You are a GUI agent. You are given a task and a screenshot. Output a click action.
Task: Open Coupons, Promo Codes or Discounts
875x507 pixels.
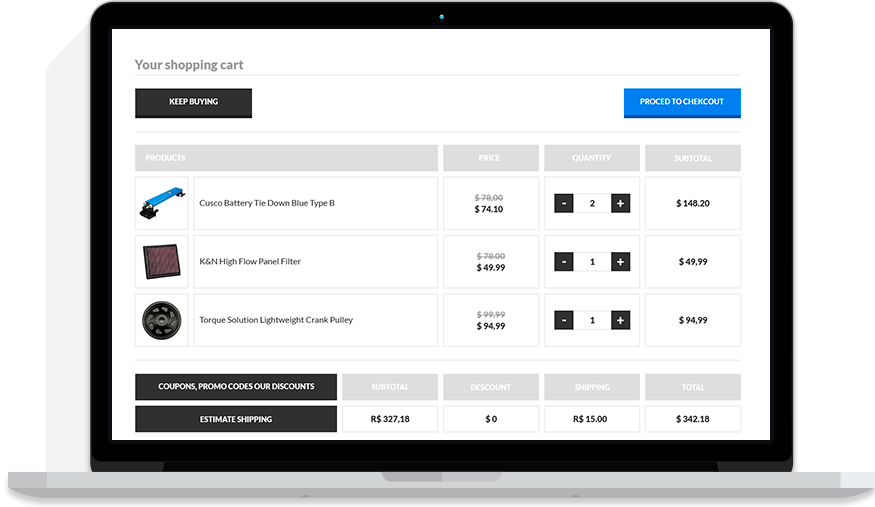[236, 387]
